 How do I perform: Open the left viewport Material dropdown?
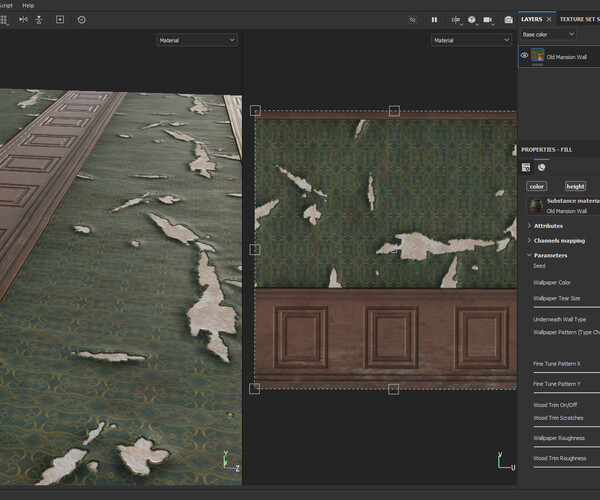pos(197,40)
